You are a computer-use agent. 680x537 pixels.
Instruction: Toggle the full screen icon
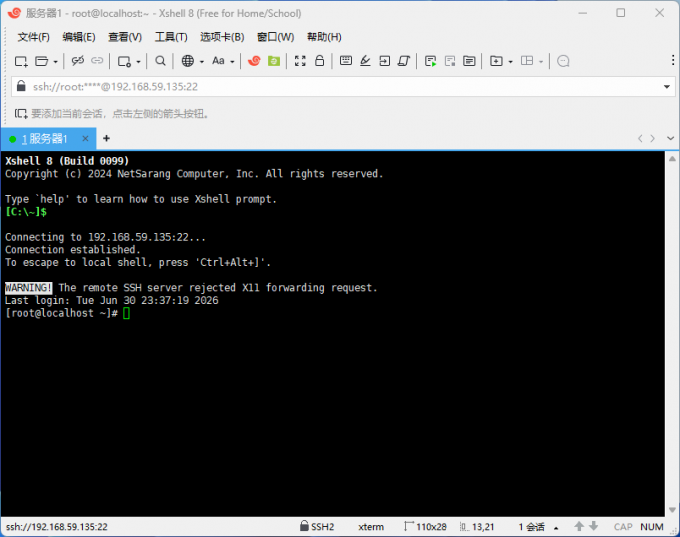(x=300, y=61)
